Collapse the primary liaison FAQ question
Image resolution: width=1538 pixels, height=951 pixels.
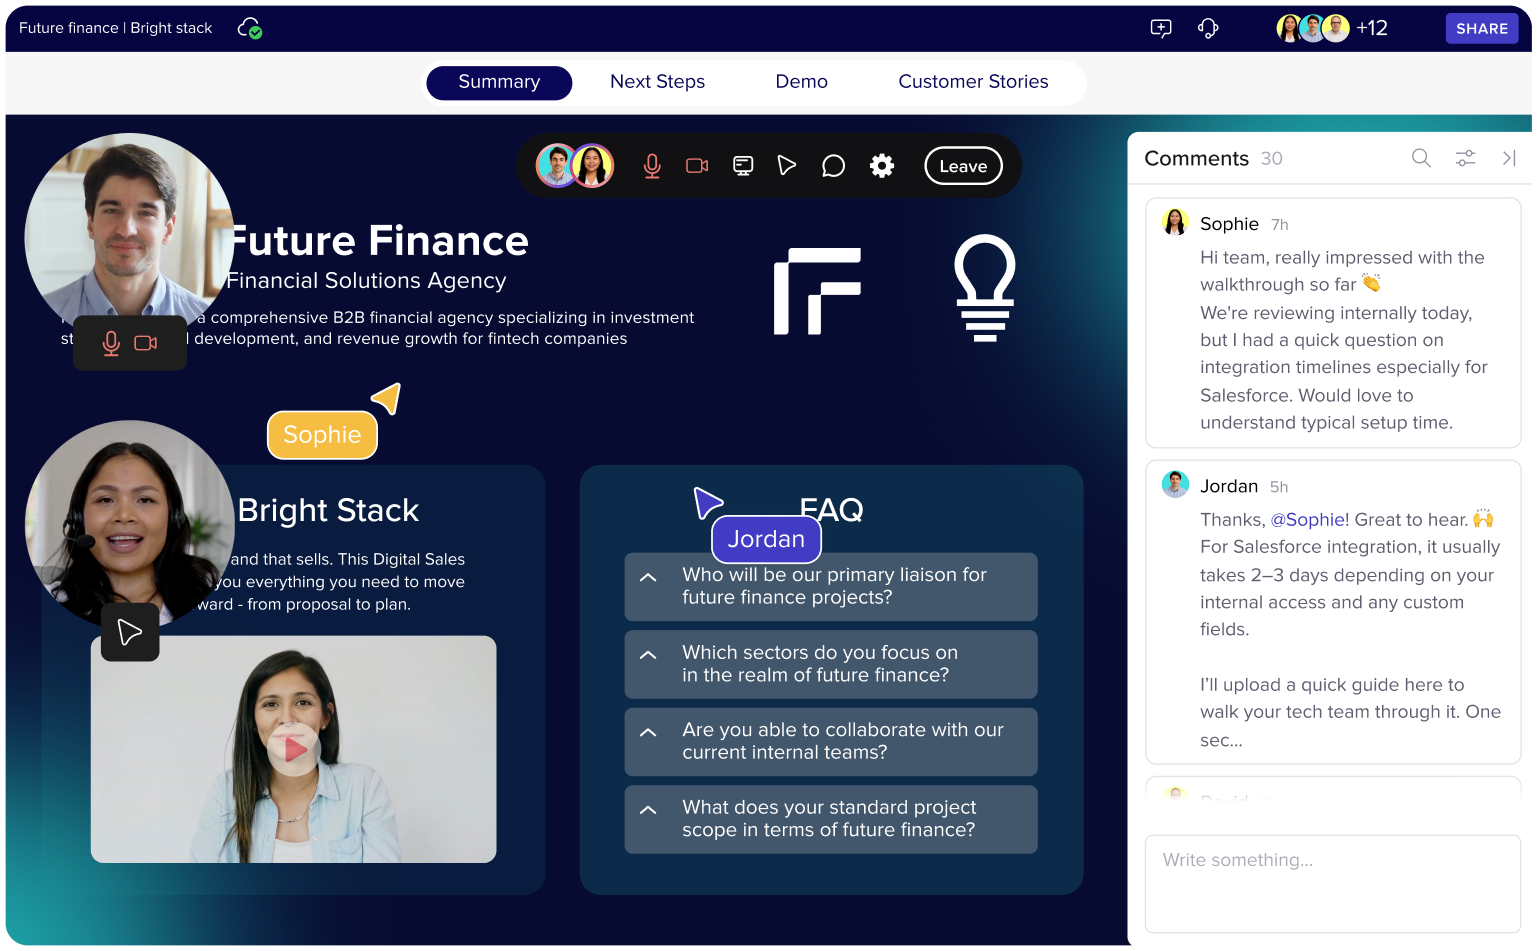point(648,577)
